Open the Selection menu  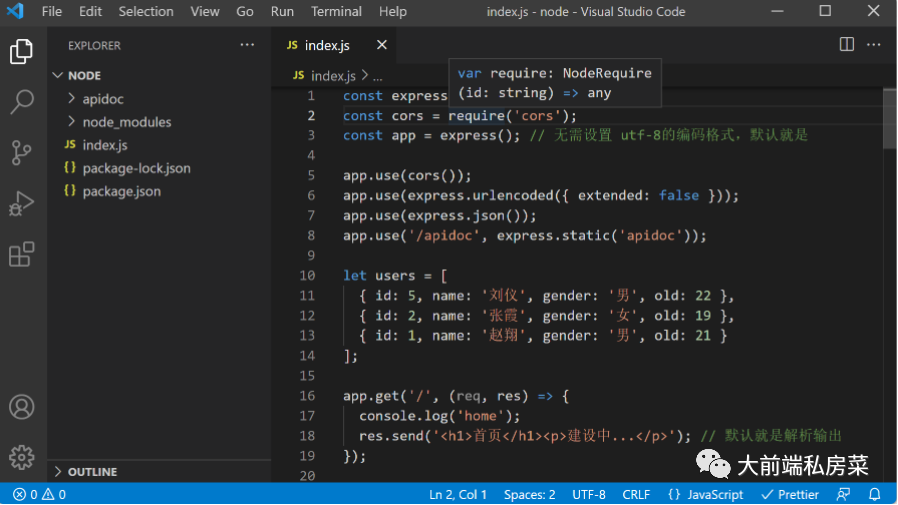pos(145,11)
